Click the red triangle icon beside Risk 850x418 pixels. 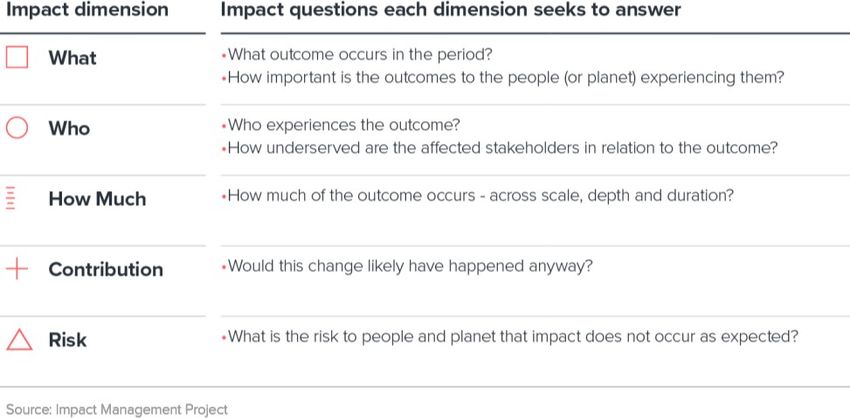[19, 340]
